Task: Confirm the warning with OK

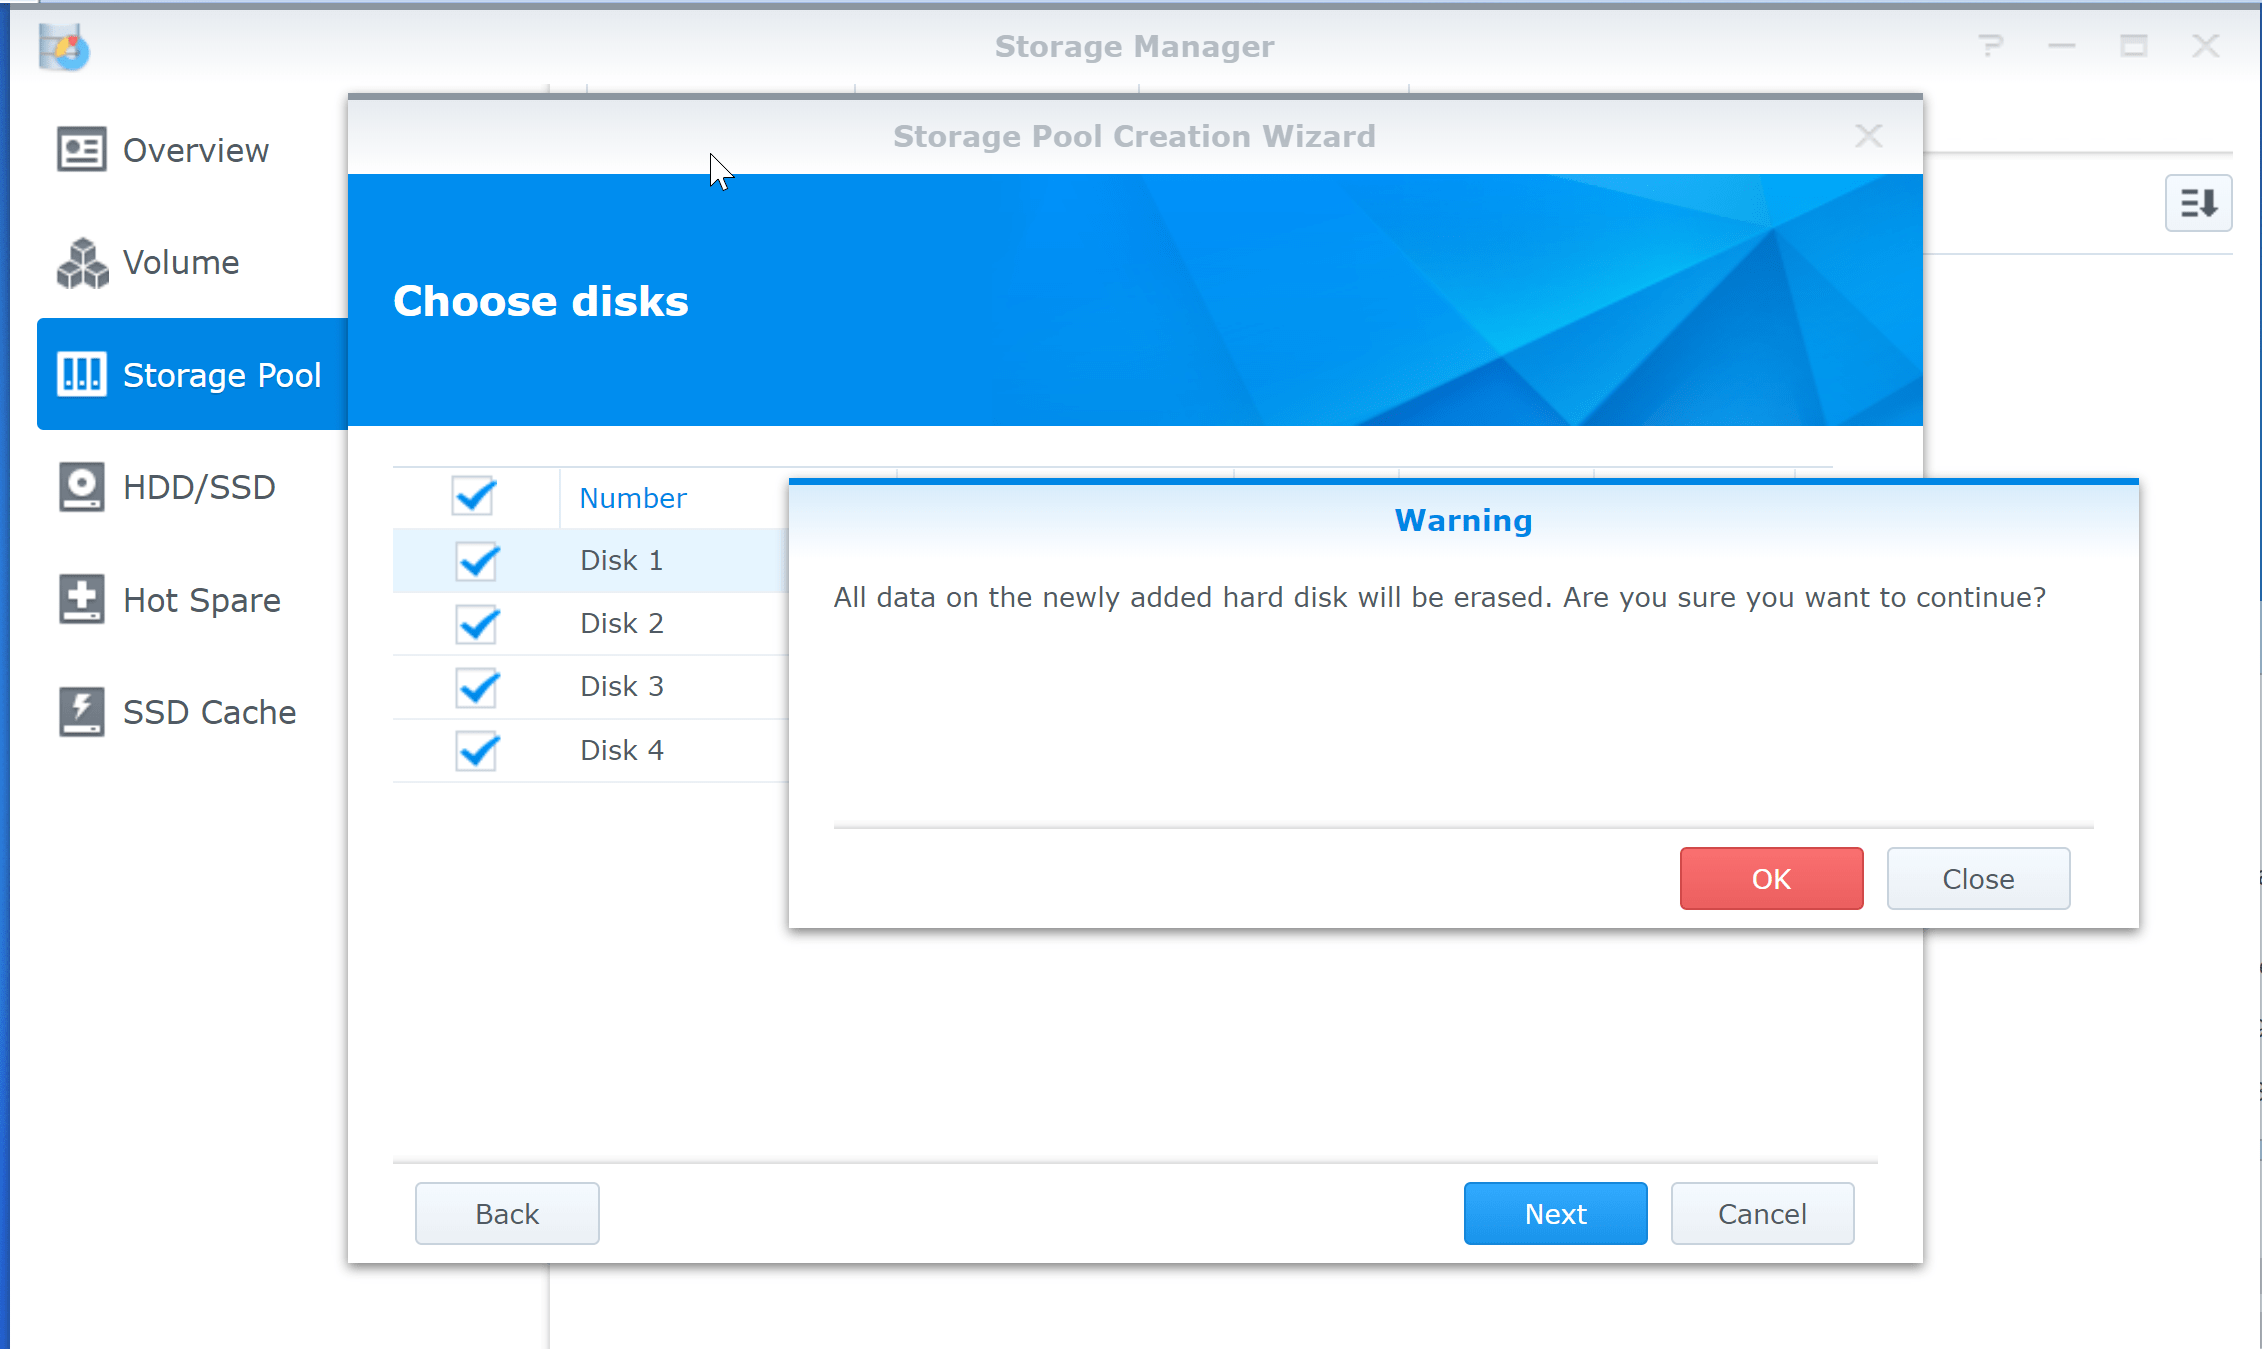Action: click(x=1770, y=878)
